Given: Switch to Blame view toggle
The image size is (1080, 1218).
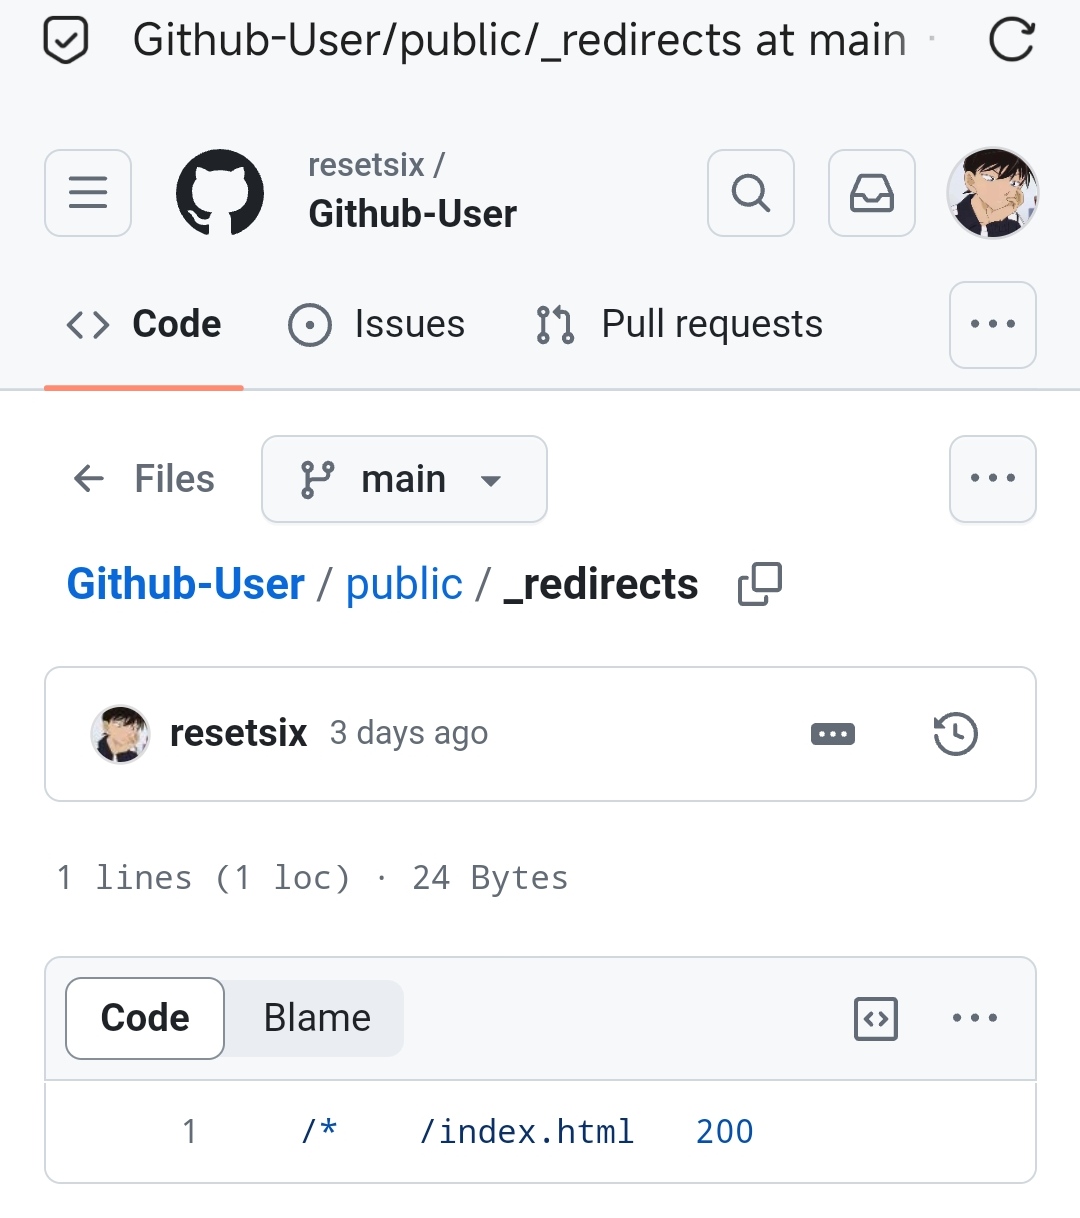Looking at the screenshot, I should click(317, 1018).
